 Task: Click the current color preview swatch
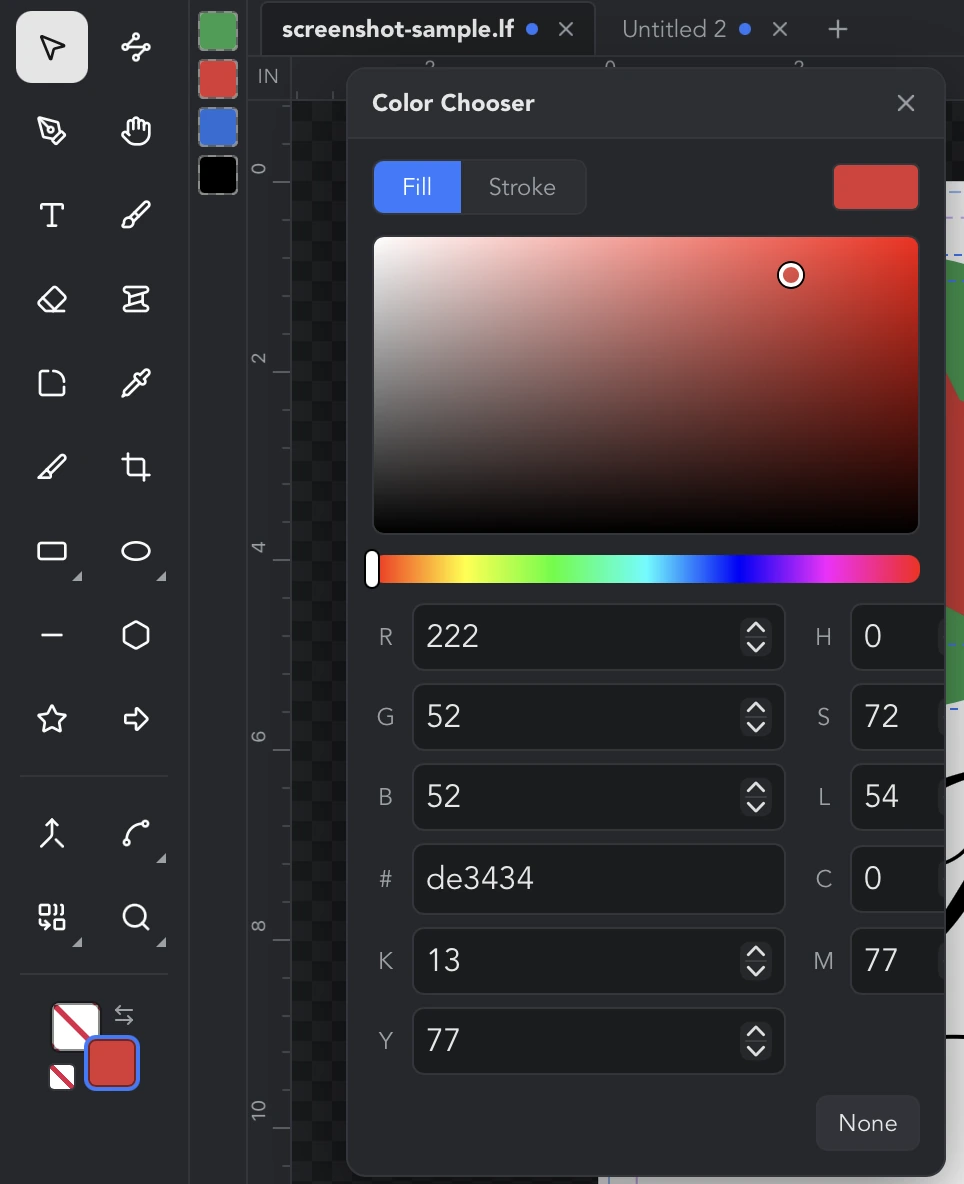point(876,187)
